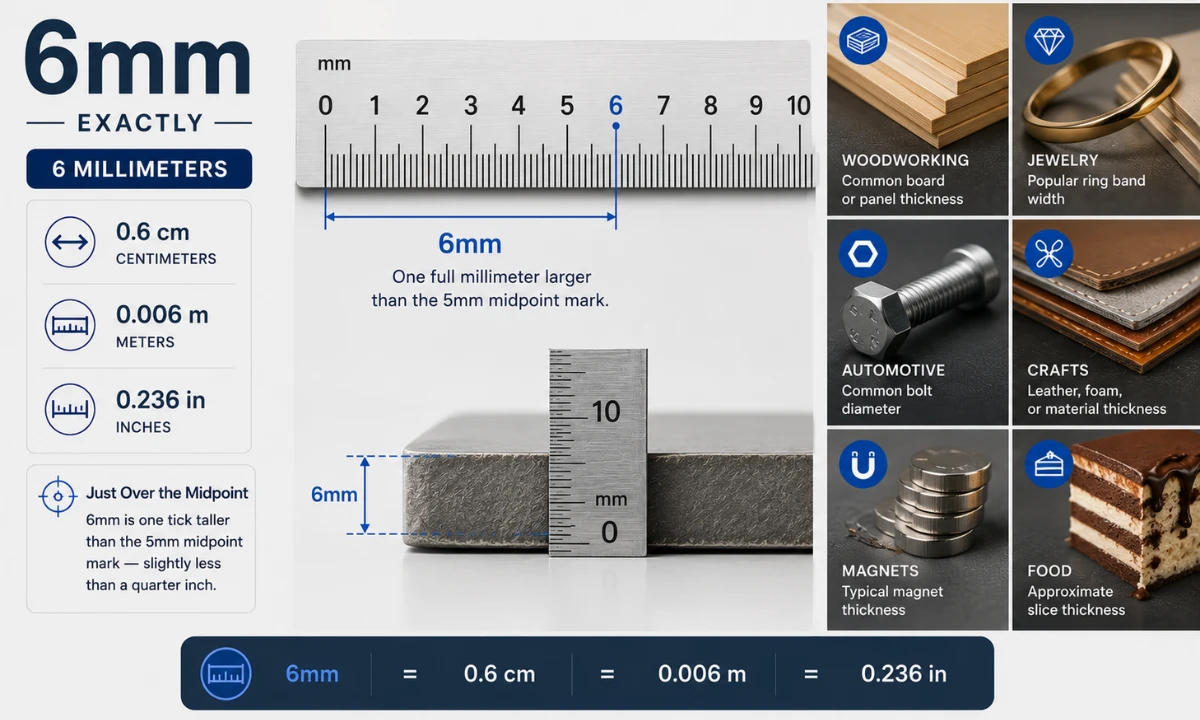This screenshot has height=720, width=1200.
Task: Open the CRAFTS leather thumbnail
Action: (1106, 321)
